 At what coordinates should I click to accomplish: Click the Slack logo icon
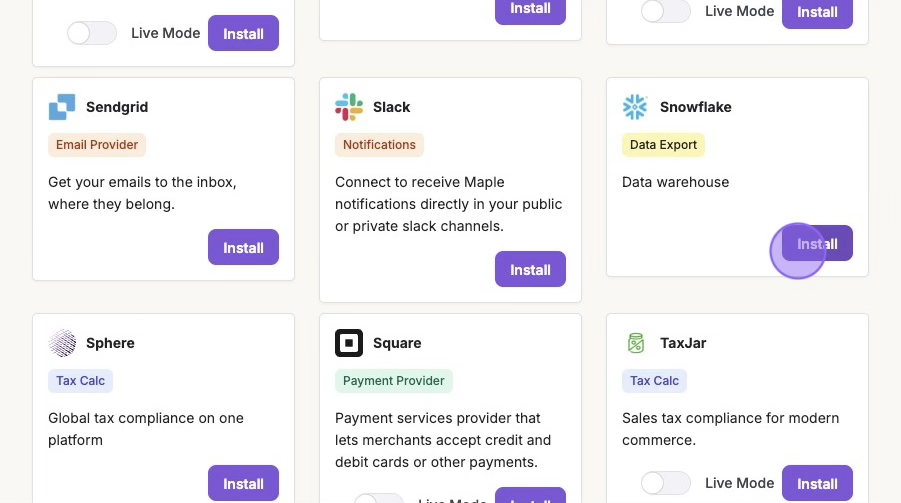(349, 107)
